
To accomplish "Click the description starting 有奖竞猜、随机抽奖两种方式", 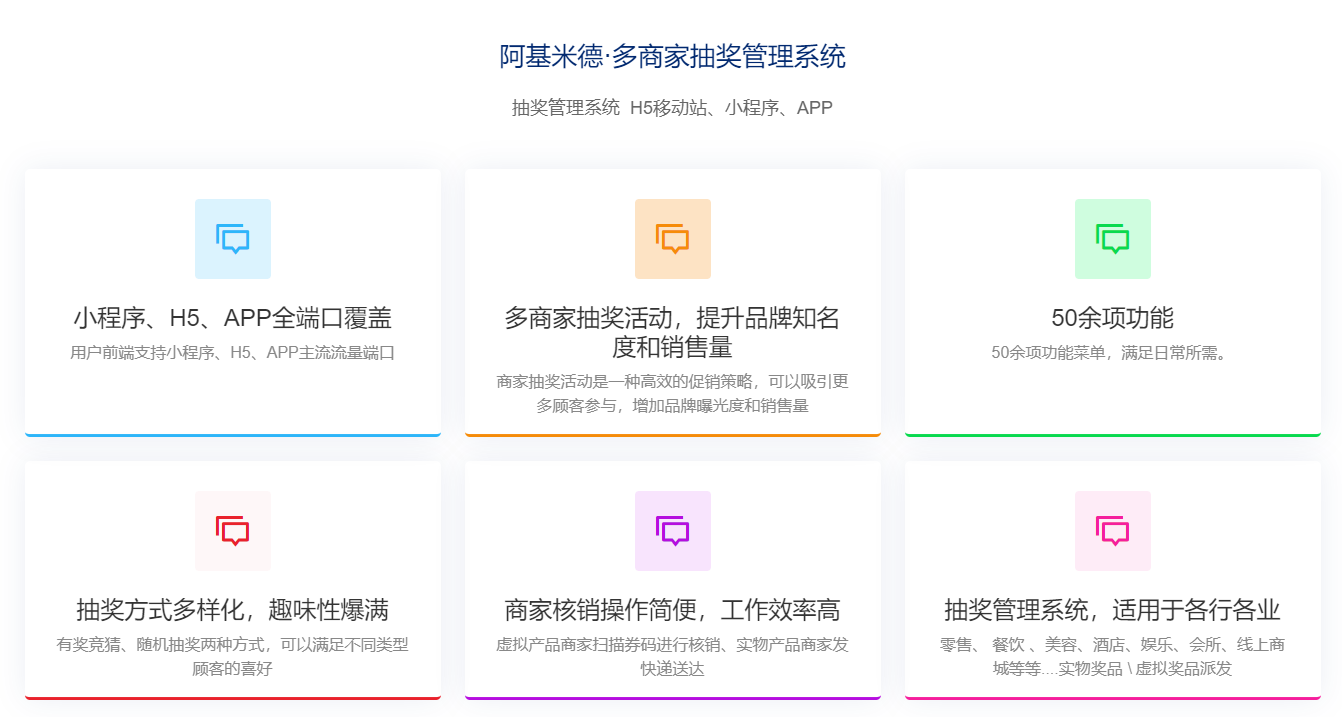I will (233, 656).
